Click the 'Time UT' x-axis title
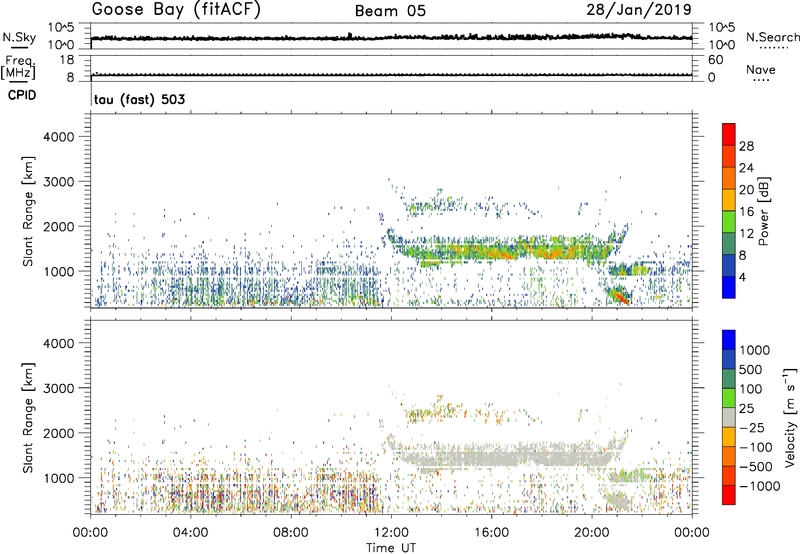The image size is (800, 554). [x=391, y=548]
